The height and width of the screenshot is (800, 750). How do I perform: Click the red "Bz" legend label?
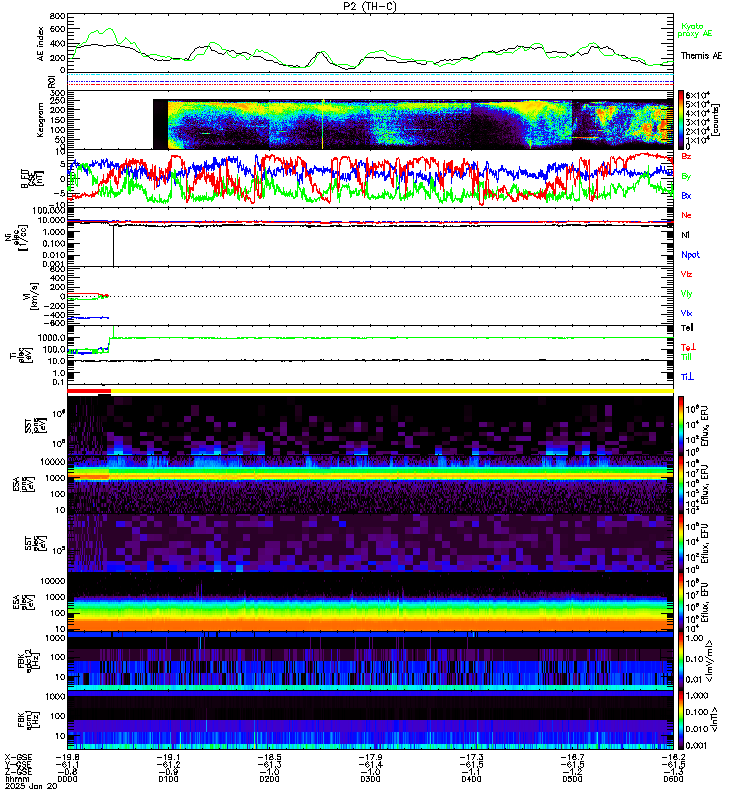(x=686, y=156)
